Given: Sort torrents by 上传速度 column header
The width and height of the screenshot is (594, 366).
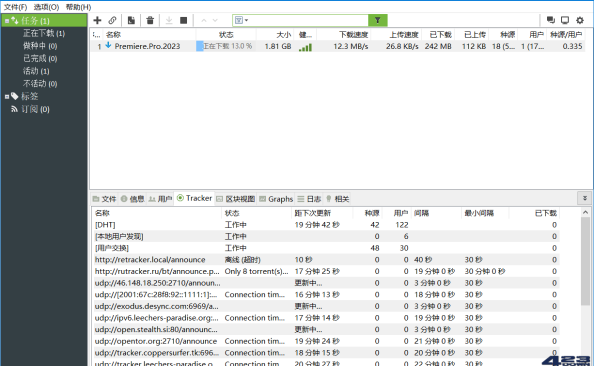Looking at the screenshot, I should click(404, 35).
